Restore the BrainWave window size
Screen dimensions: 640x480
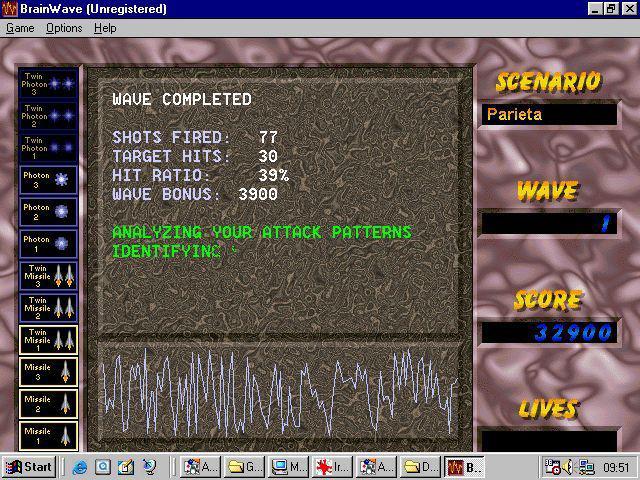pos(611,9)
